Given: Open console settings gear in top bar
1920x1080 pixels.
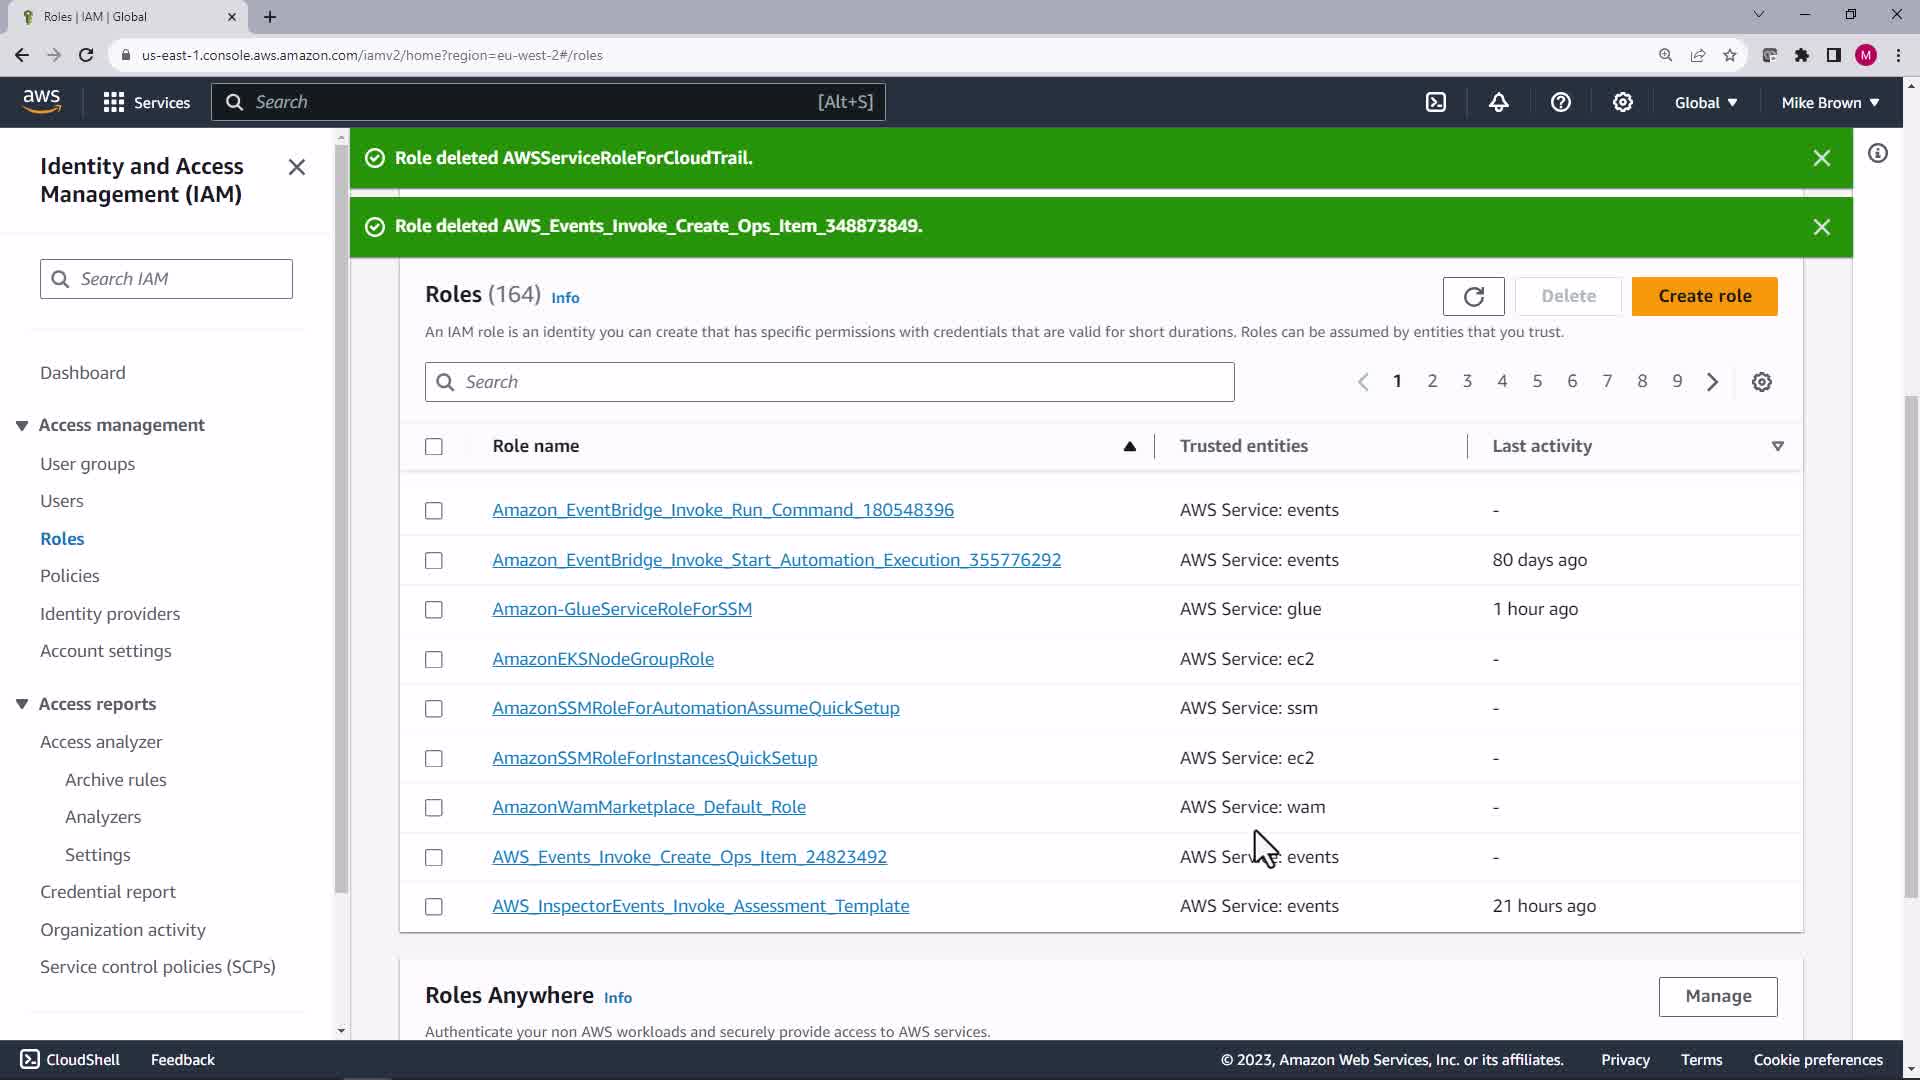Looking at the screenshot, I should click(x=1622, y=102).
